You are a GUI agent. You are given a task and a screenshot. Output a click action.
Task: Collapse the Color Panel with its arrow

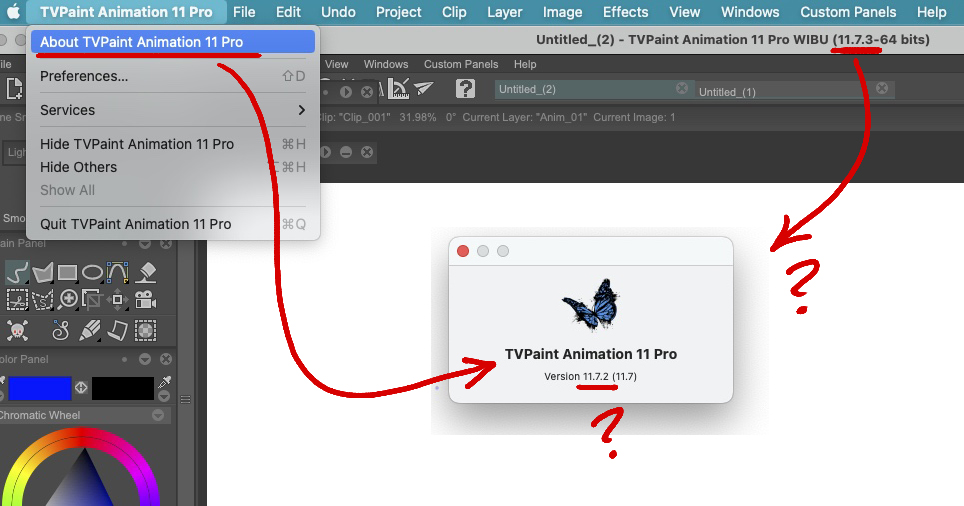pyautogui.click(x=145, y=359)
